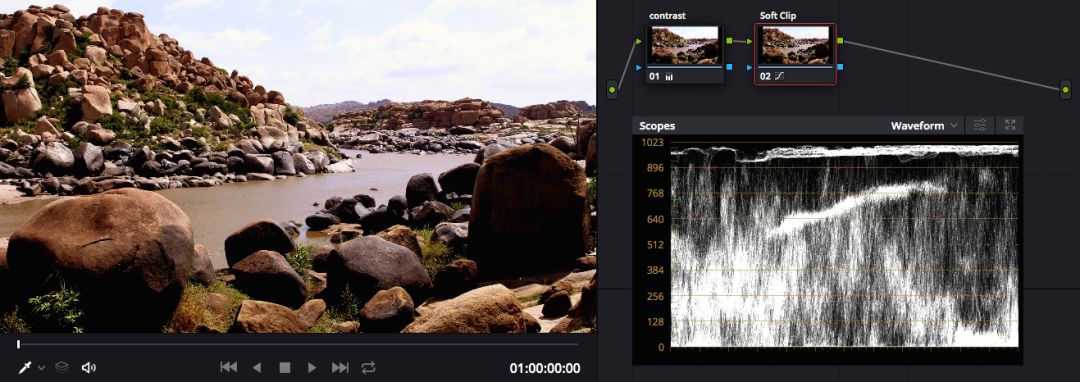Jump to the last frame

coord(340,368)
